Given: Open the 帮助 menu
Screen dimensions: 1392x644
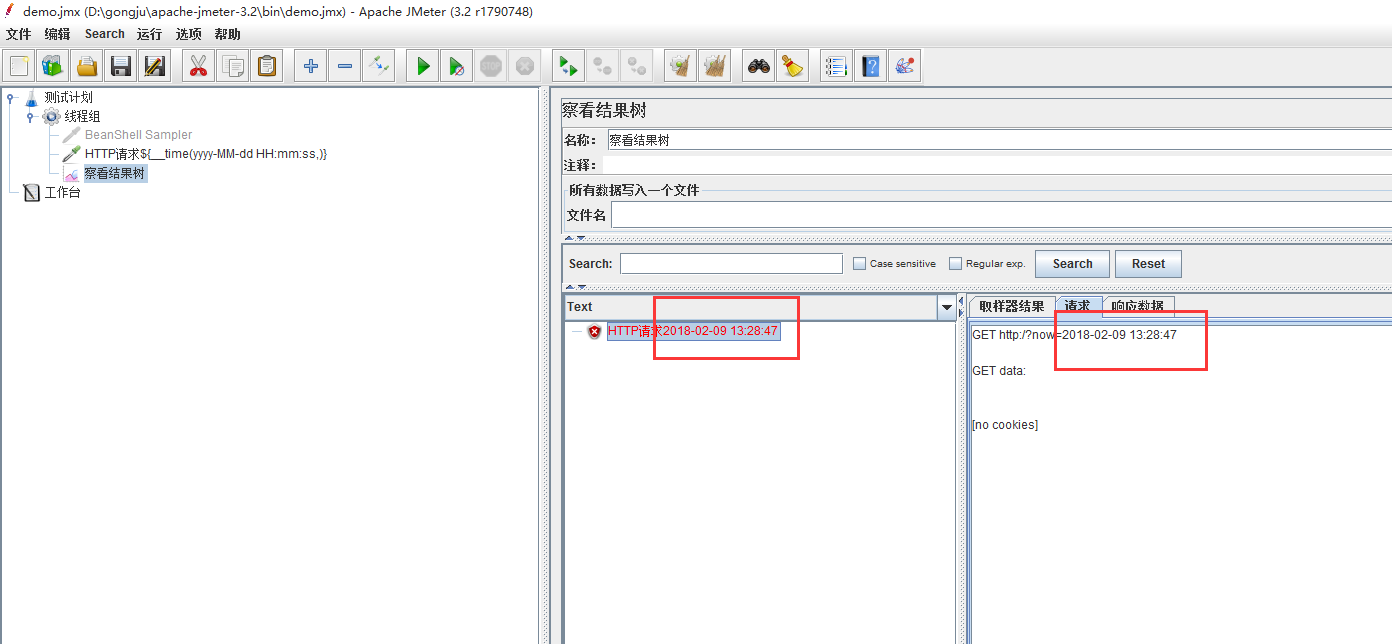Looking at the screenshot, I should tap(228, 34).
